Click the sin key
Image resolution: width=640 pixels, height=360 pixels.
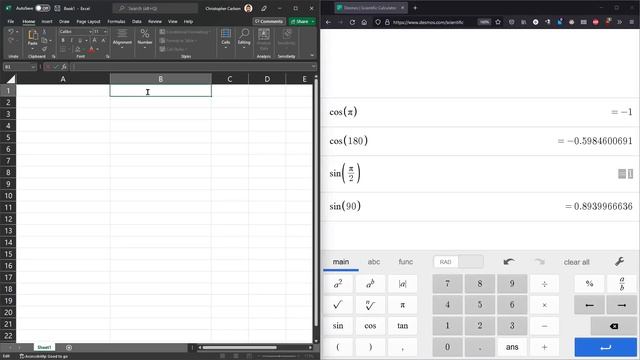(x=338, y=326)
